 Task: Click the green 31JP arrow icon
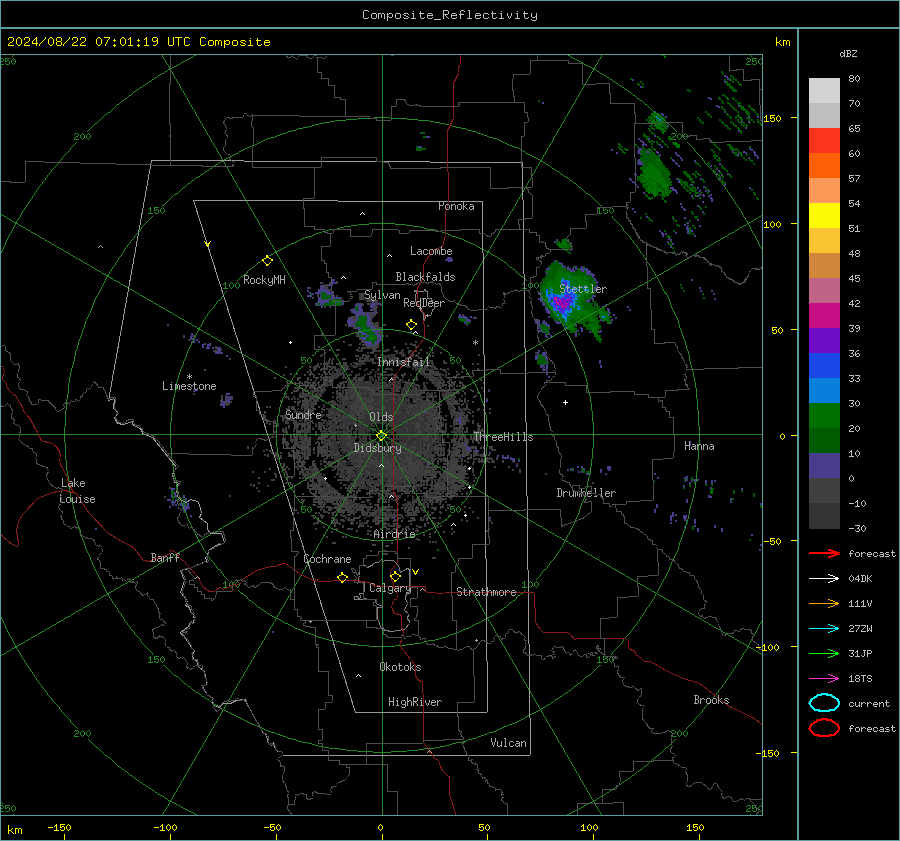point(824,653)
